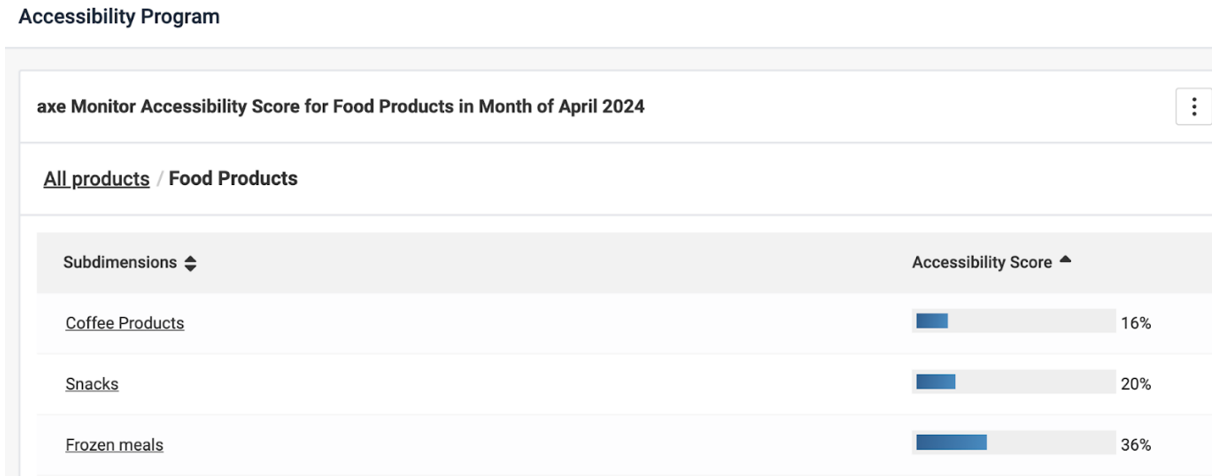The height and width of the screenshot is (476, 1212).
Task: Click the 36% score value
Action: [1135, 445]
